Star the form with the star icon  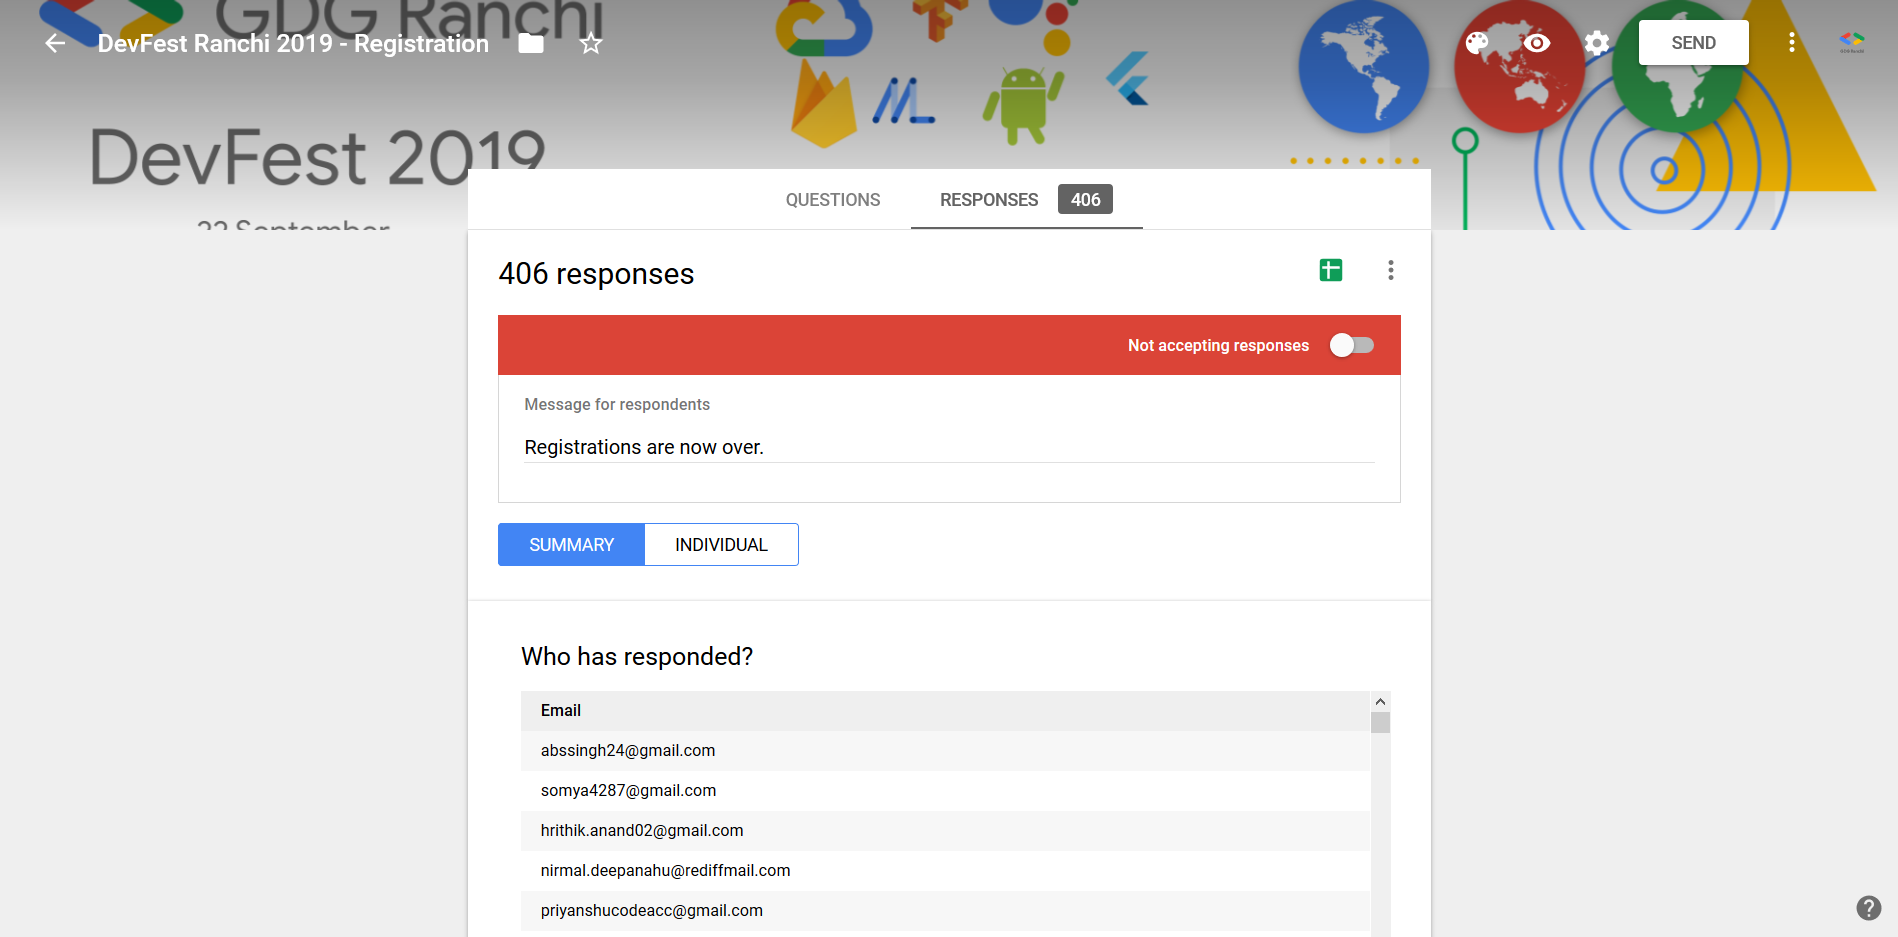coord(591,43)
